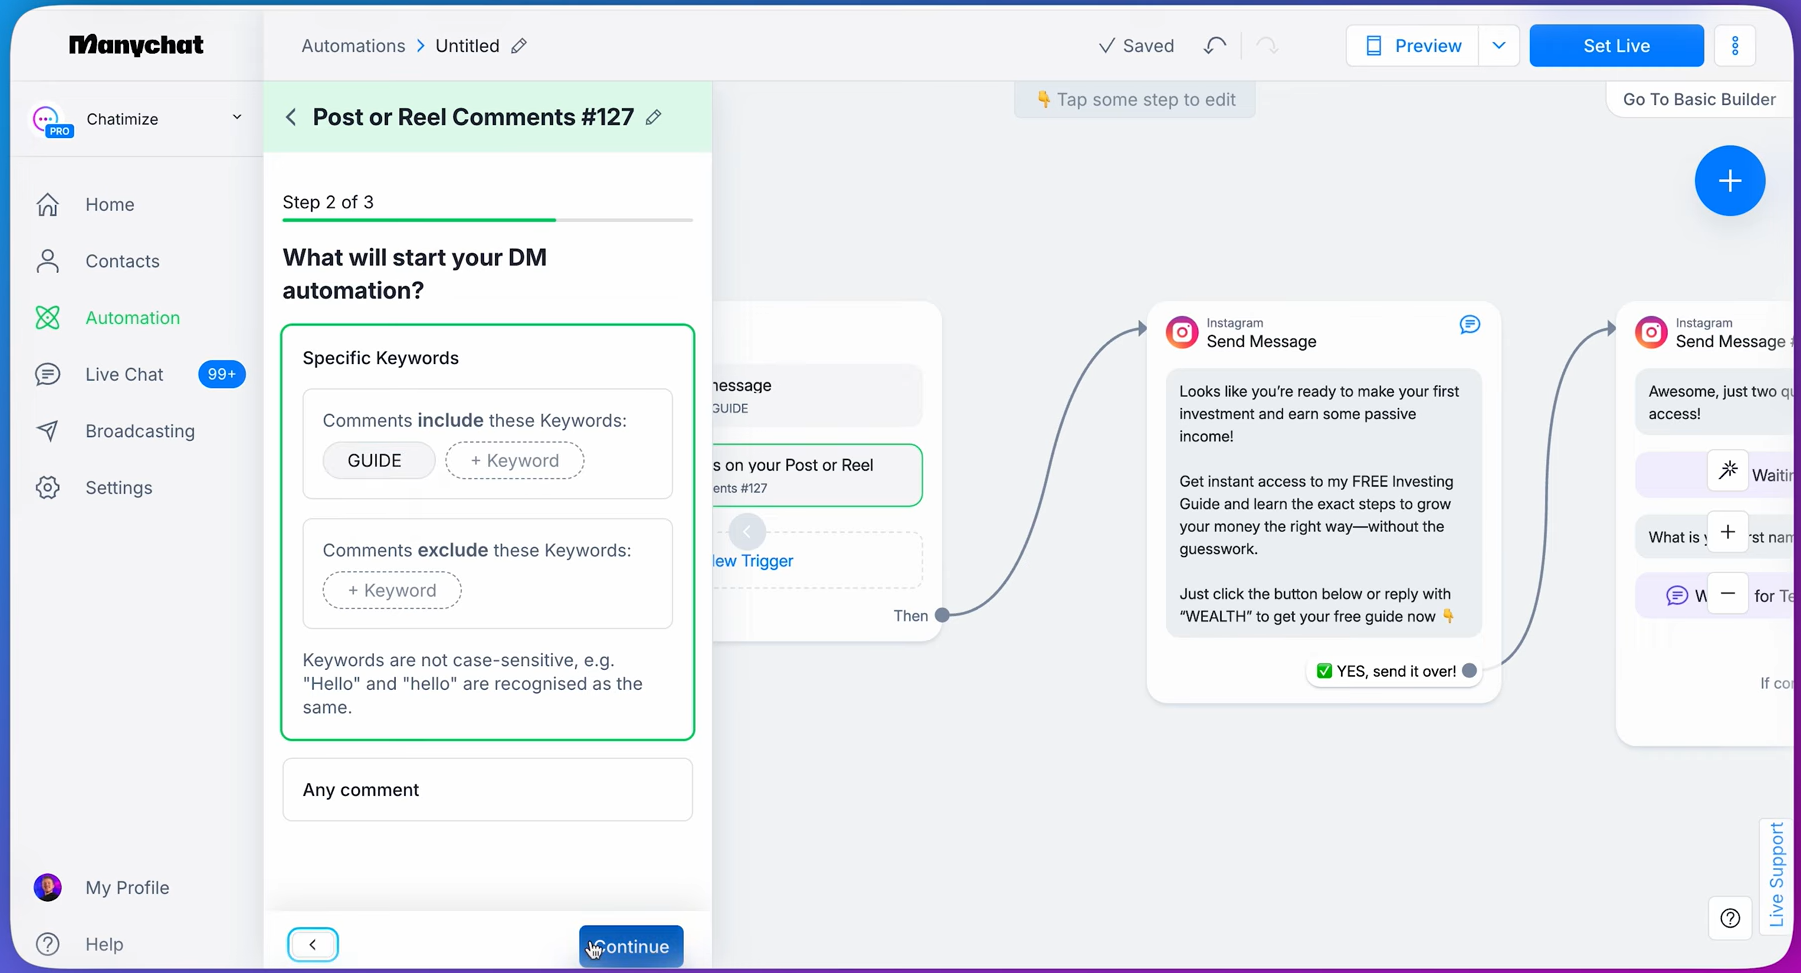This screenshot has height=973, width=1801.
Task: Open the Chatimize account switcher
Action: pos(137,119)
